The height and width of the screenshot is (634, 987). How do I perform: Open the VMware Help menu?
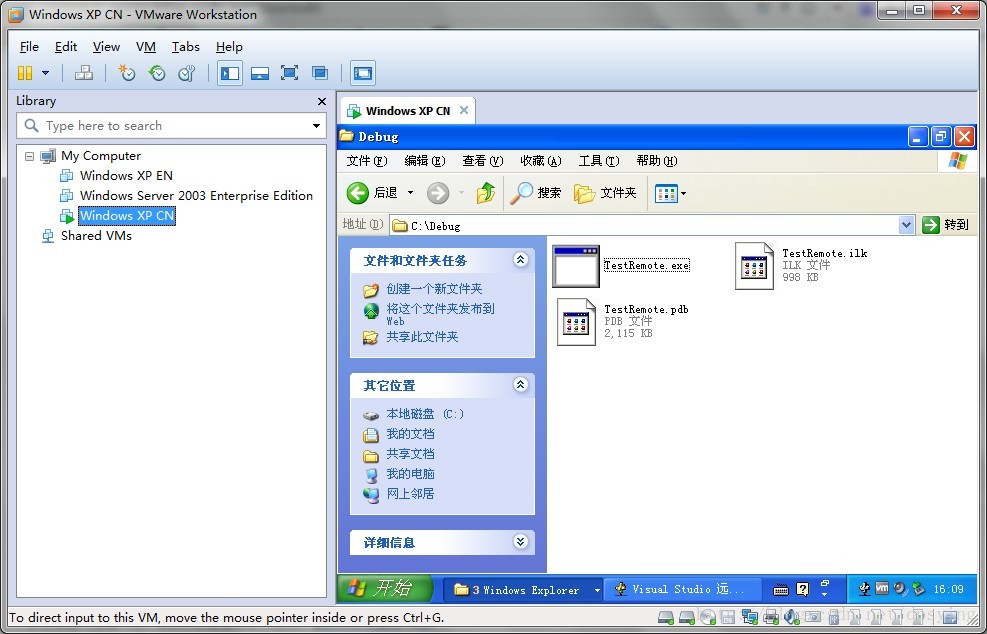point(229,47)
